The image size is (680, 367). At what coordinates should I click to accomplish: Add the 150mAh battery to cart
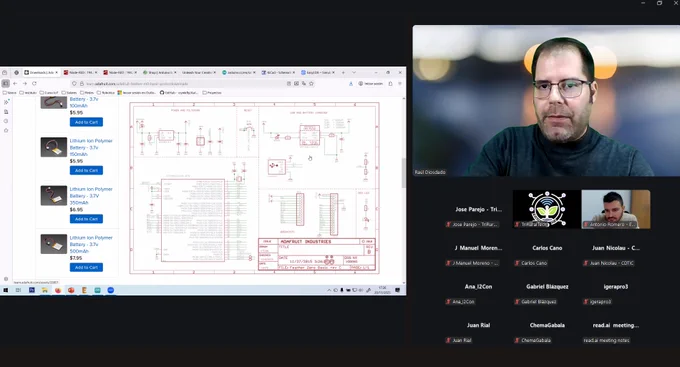[86, 170]
